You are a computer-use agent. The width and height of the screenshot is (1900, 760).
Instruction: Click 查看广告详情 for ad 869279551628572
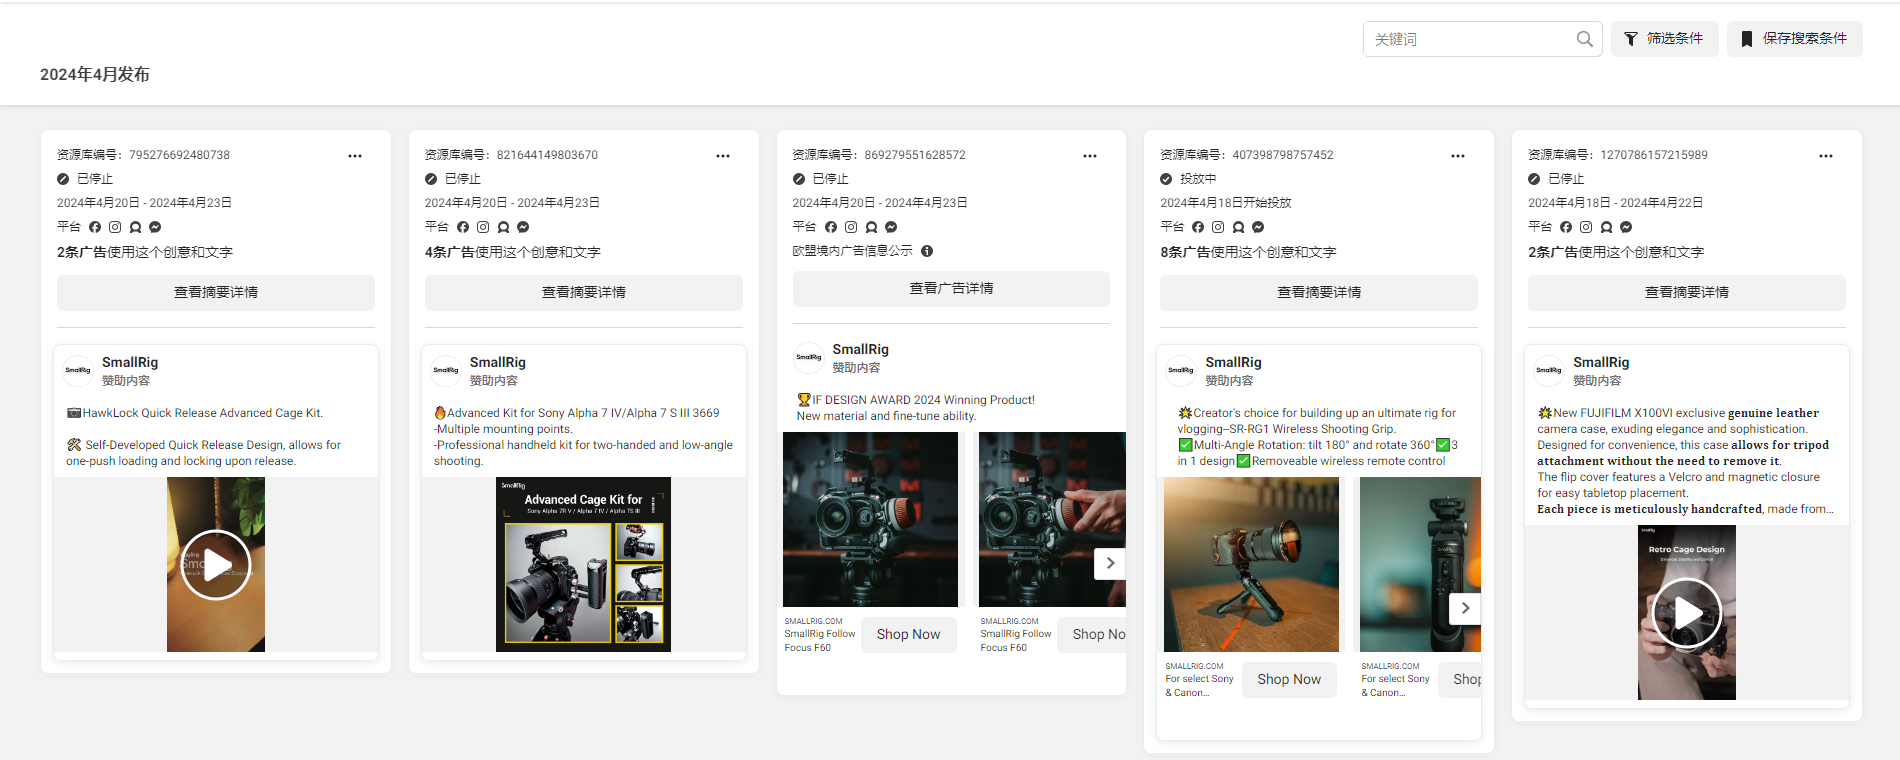[951, 288]
